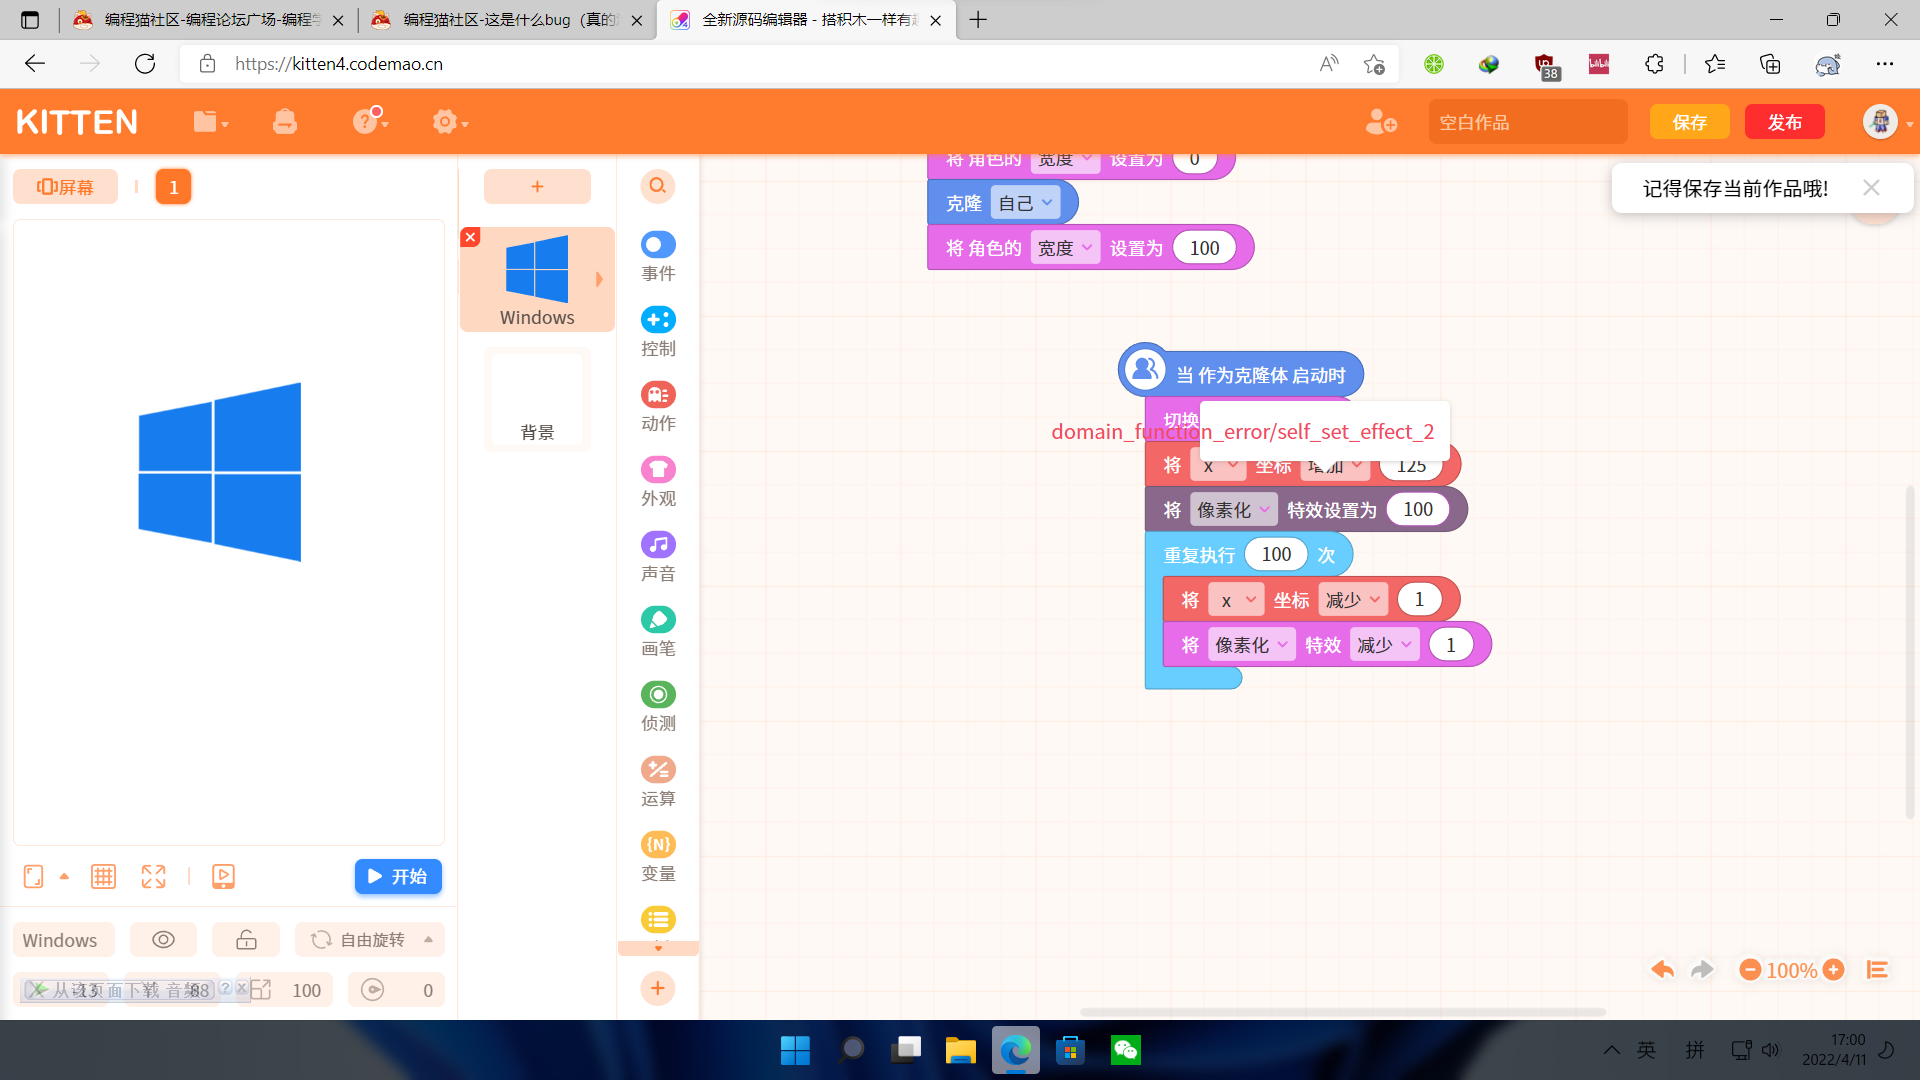
Task: Add a new sprite with the plus button
Action: click(537, 186)
